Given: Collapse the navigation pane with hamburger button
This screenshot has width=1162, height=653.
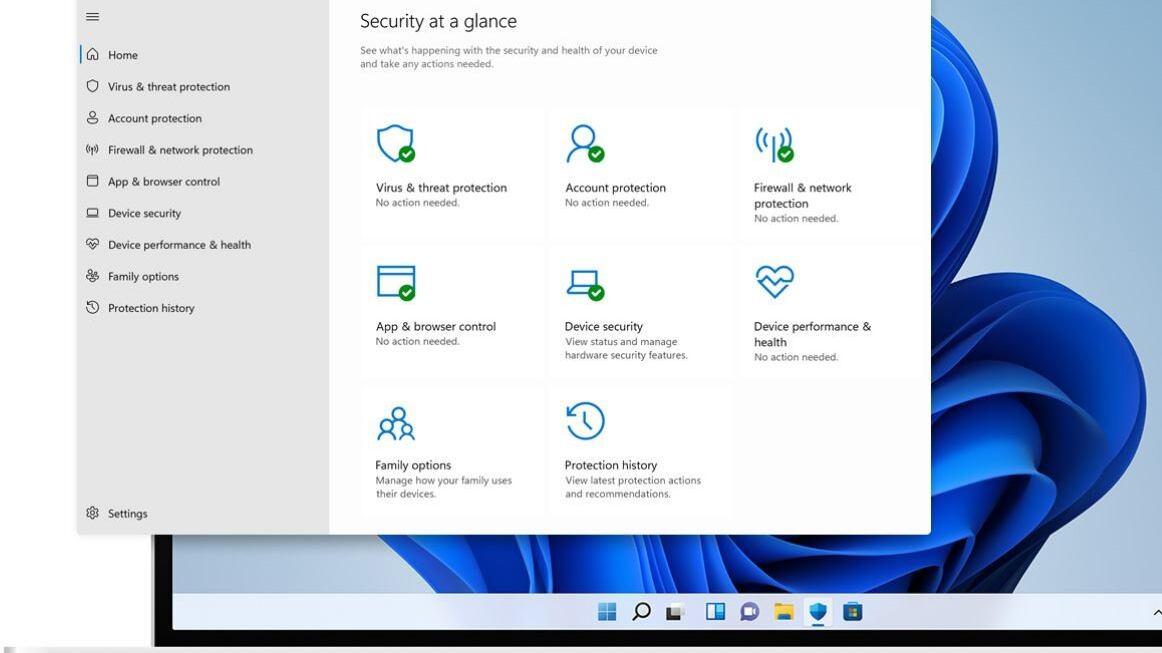Looking at the screenshot, I should 93,17.
